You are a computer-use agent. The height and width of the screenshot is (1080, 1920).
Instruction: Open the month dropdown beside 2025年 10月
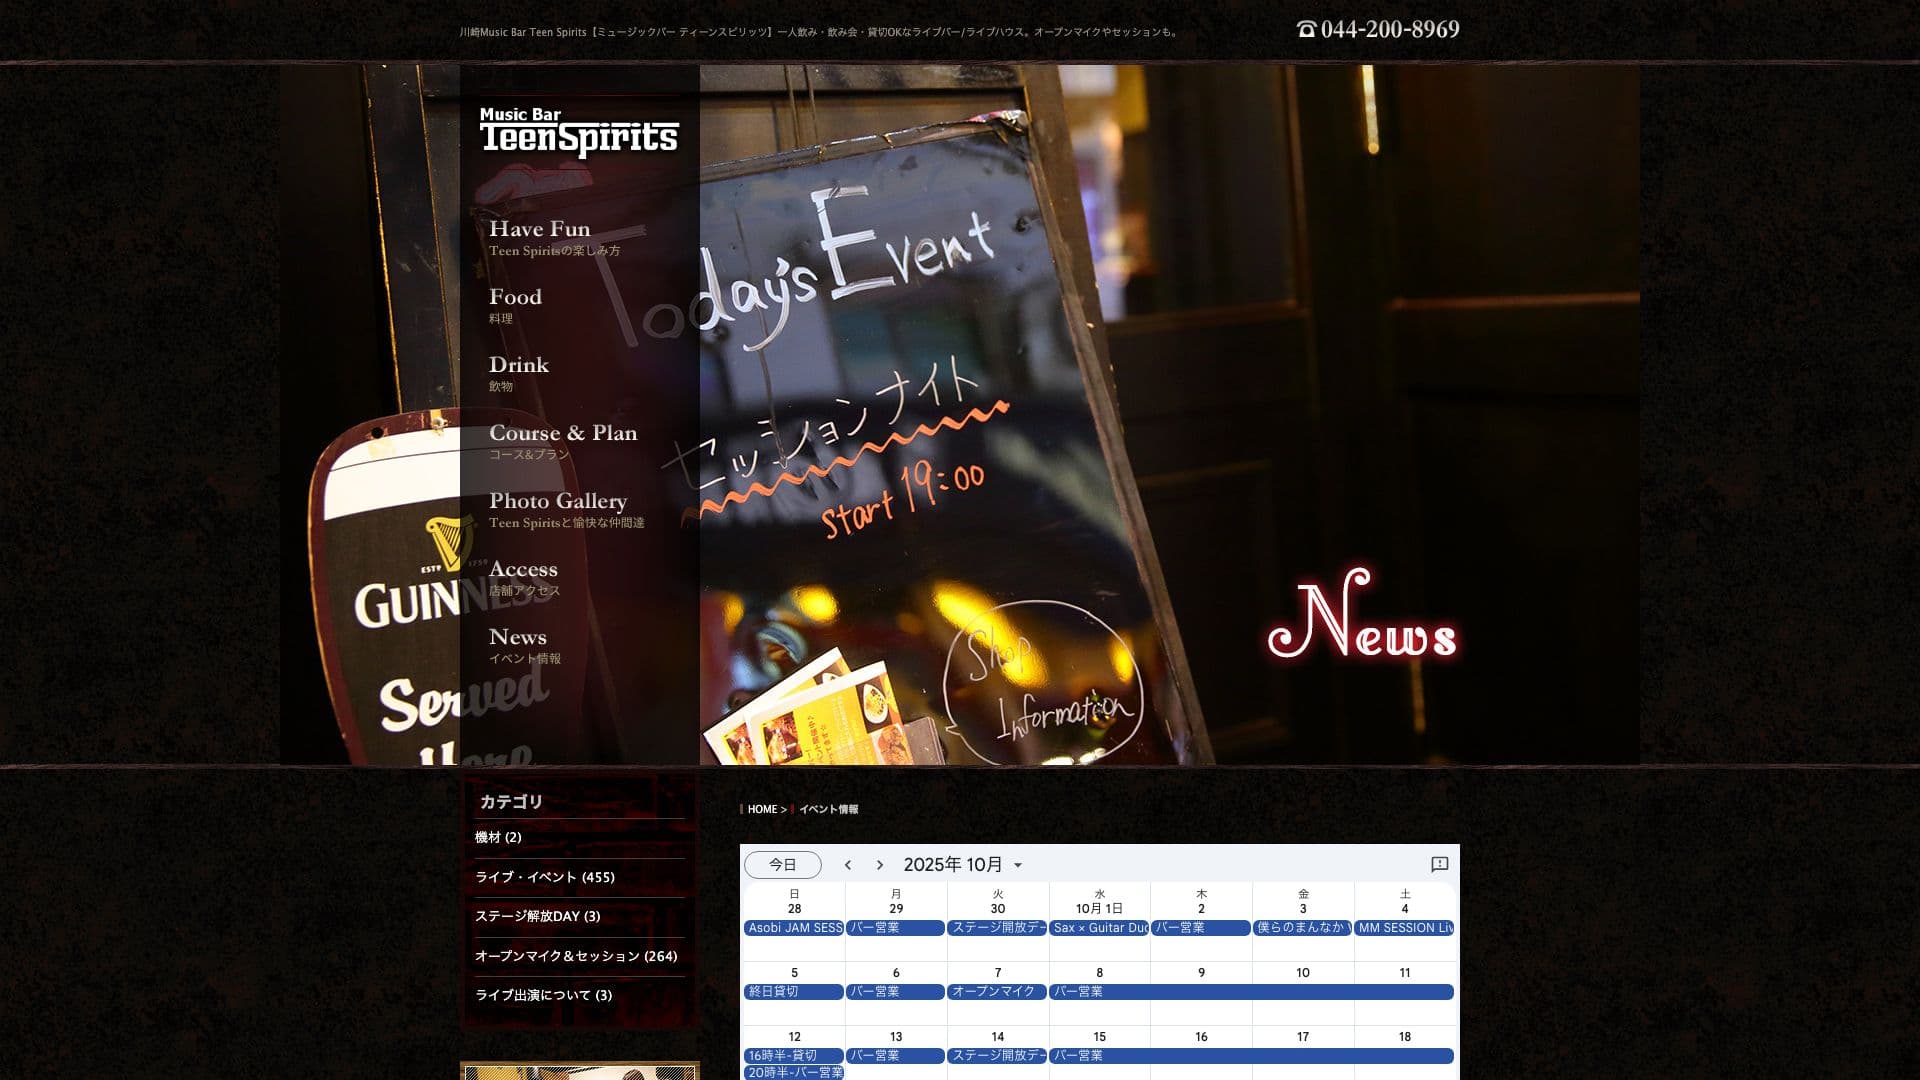point(1018,865)
